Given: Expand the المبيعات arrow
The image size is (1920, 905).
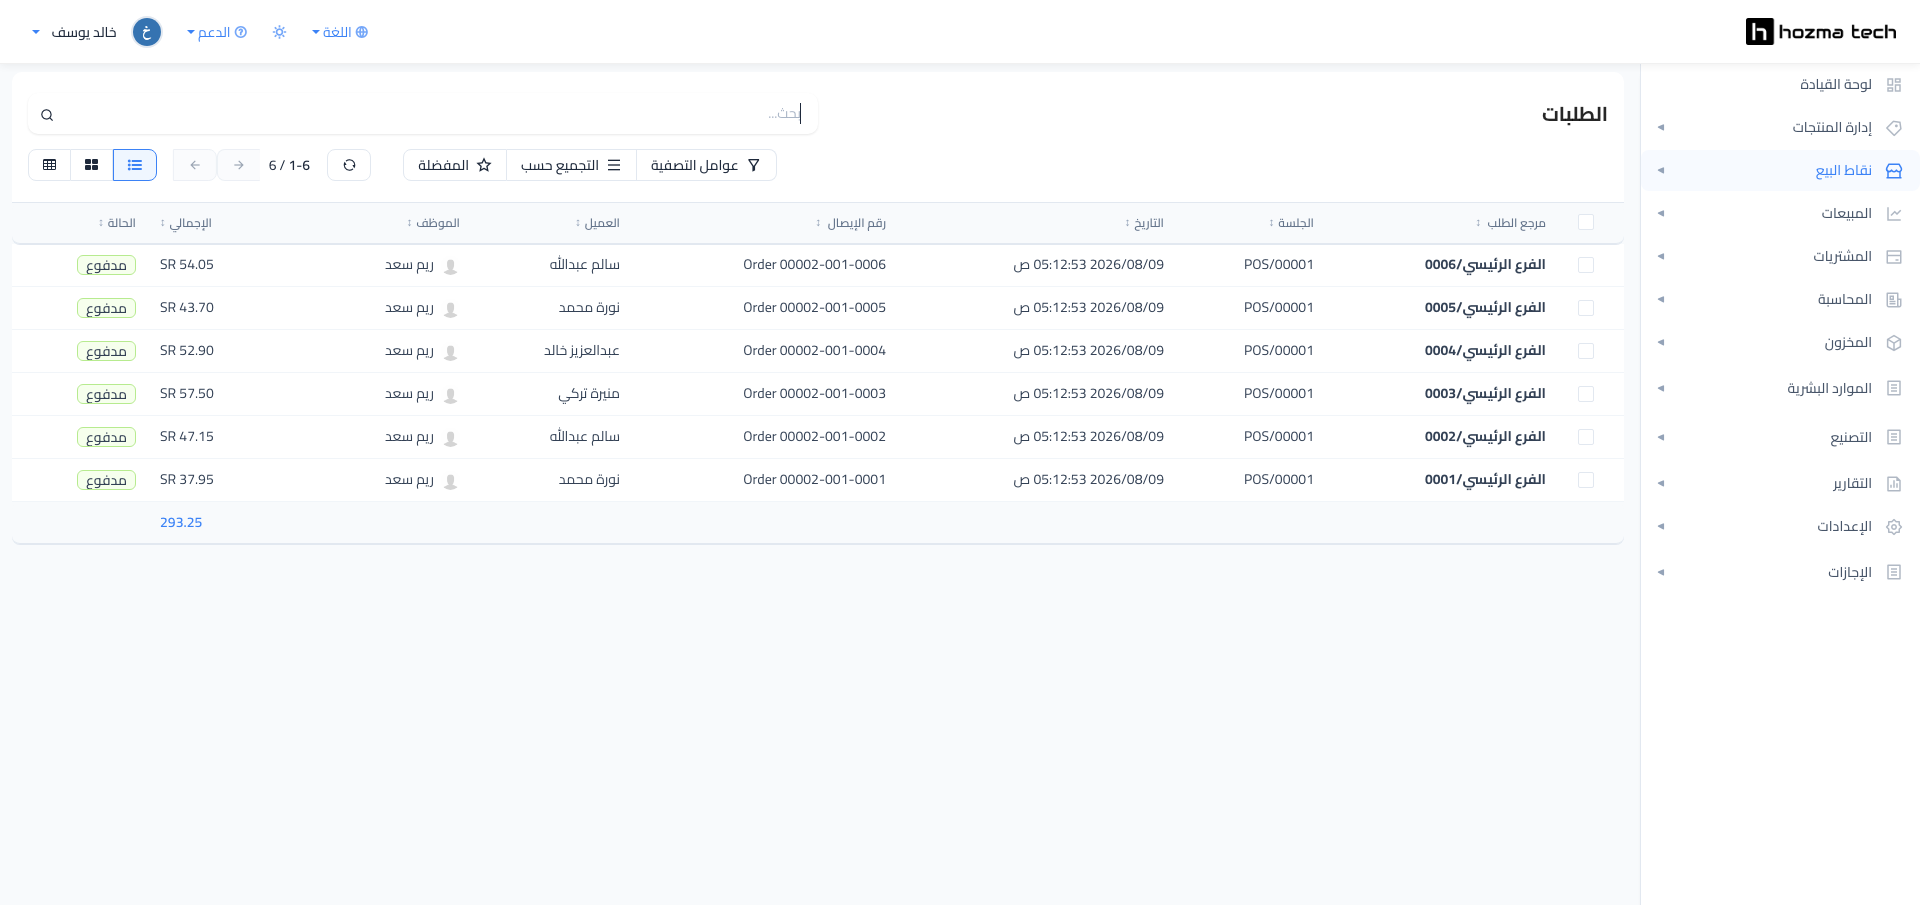Looking at the screenshot, I should [1661, 214].
